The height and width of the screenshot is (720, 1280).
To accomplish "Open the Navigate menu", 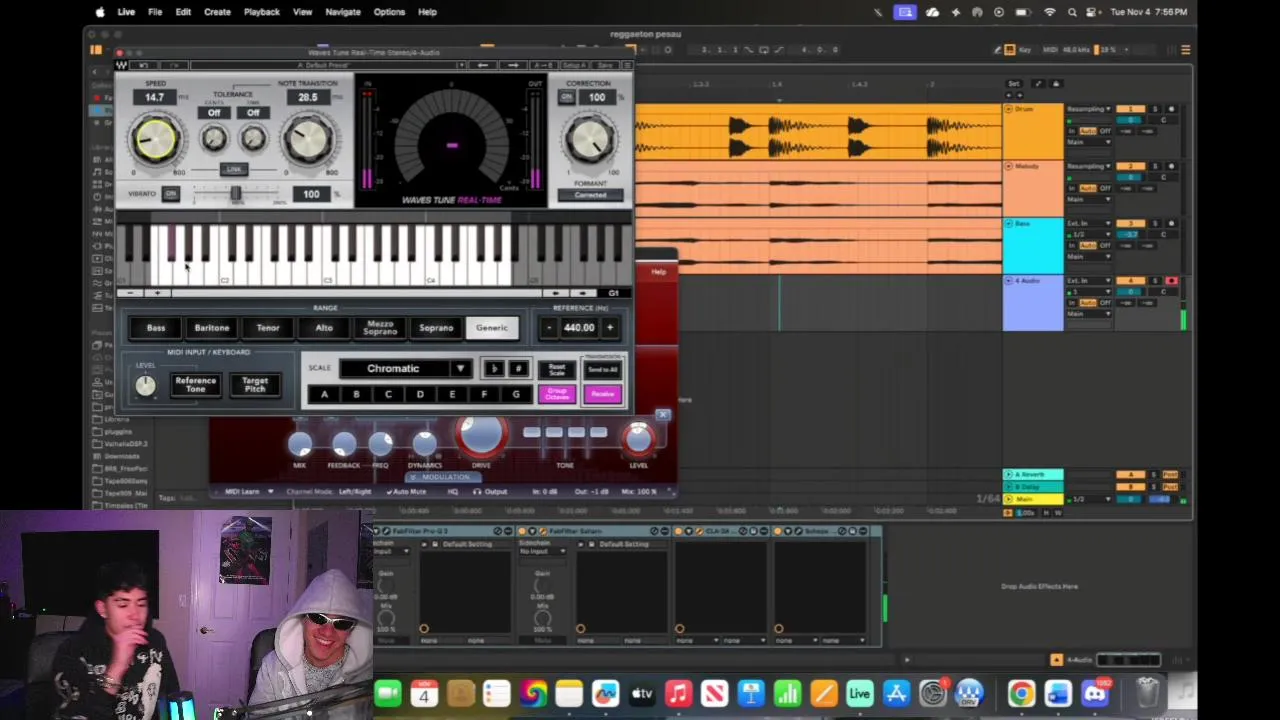I will pos(343,12).
